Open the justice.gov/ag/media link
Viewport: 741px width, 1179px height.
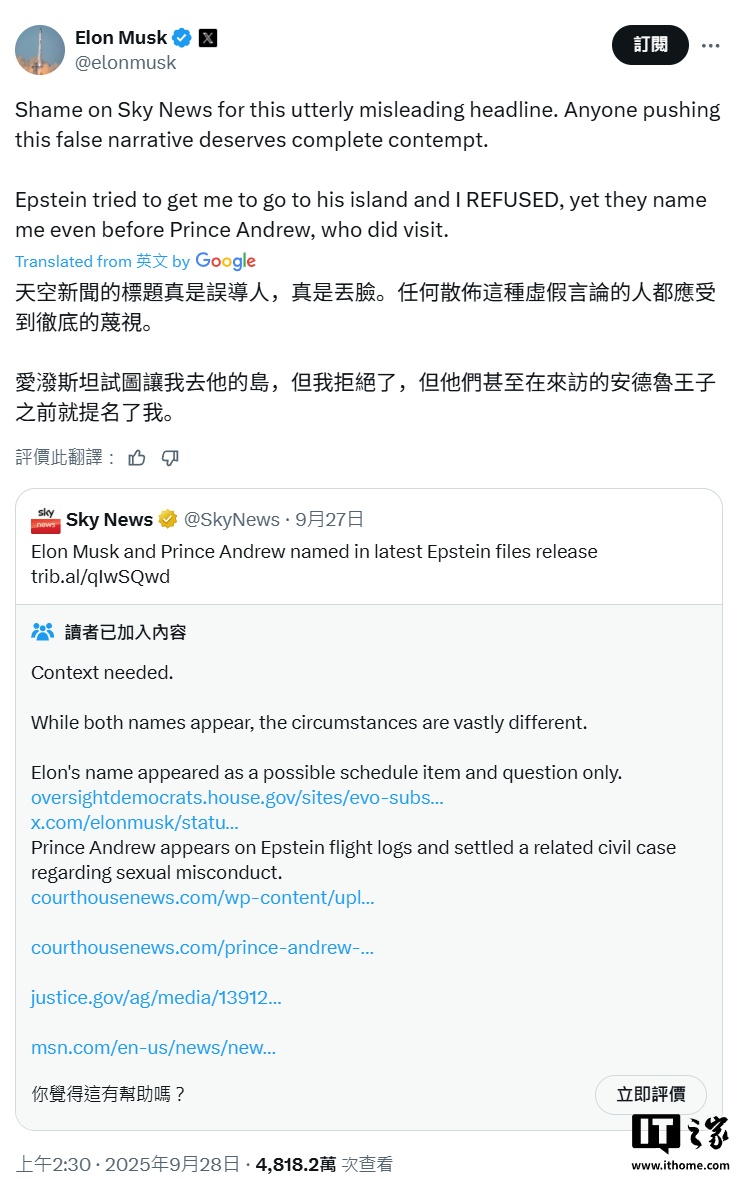pos(156,998)
